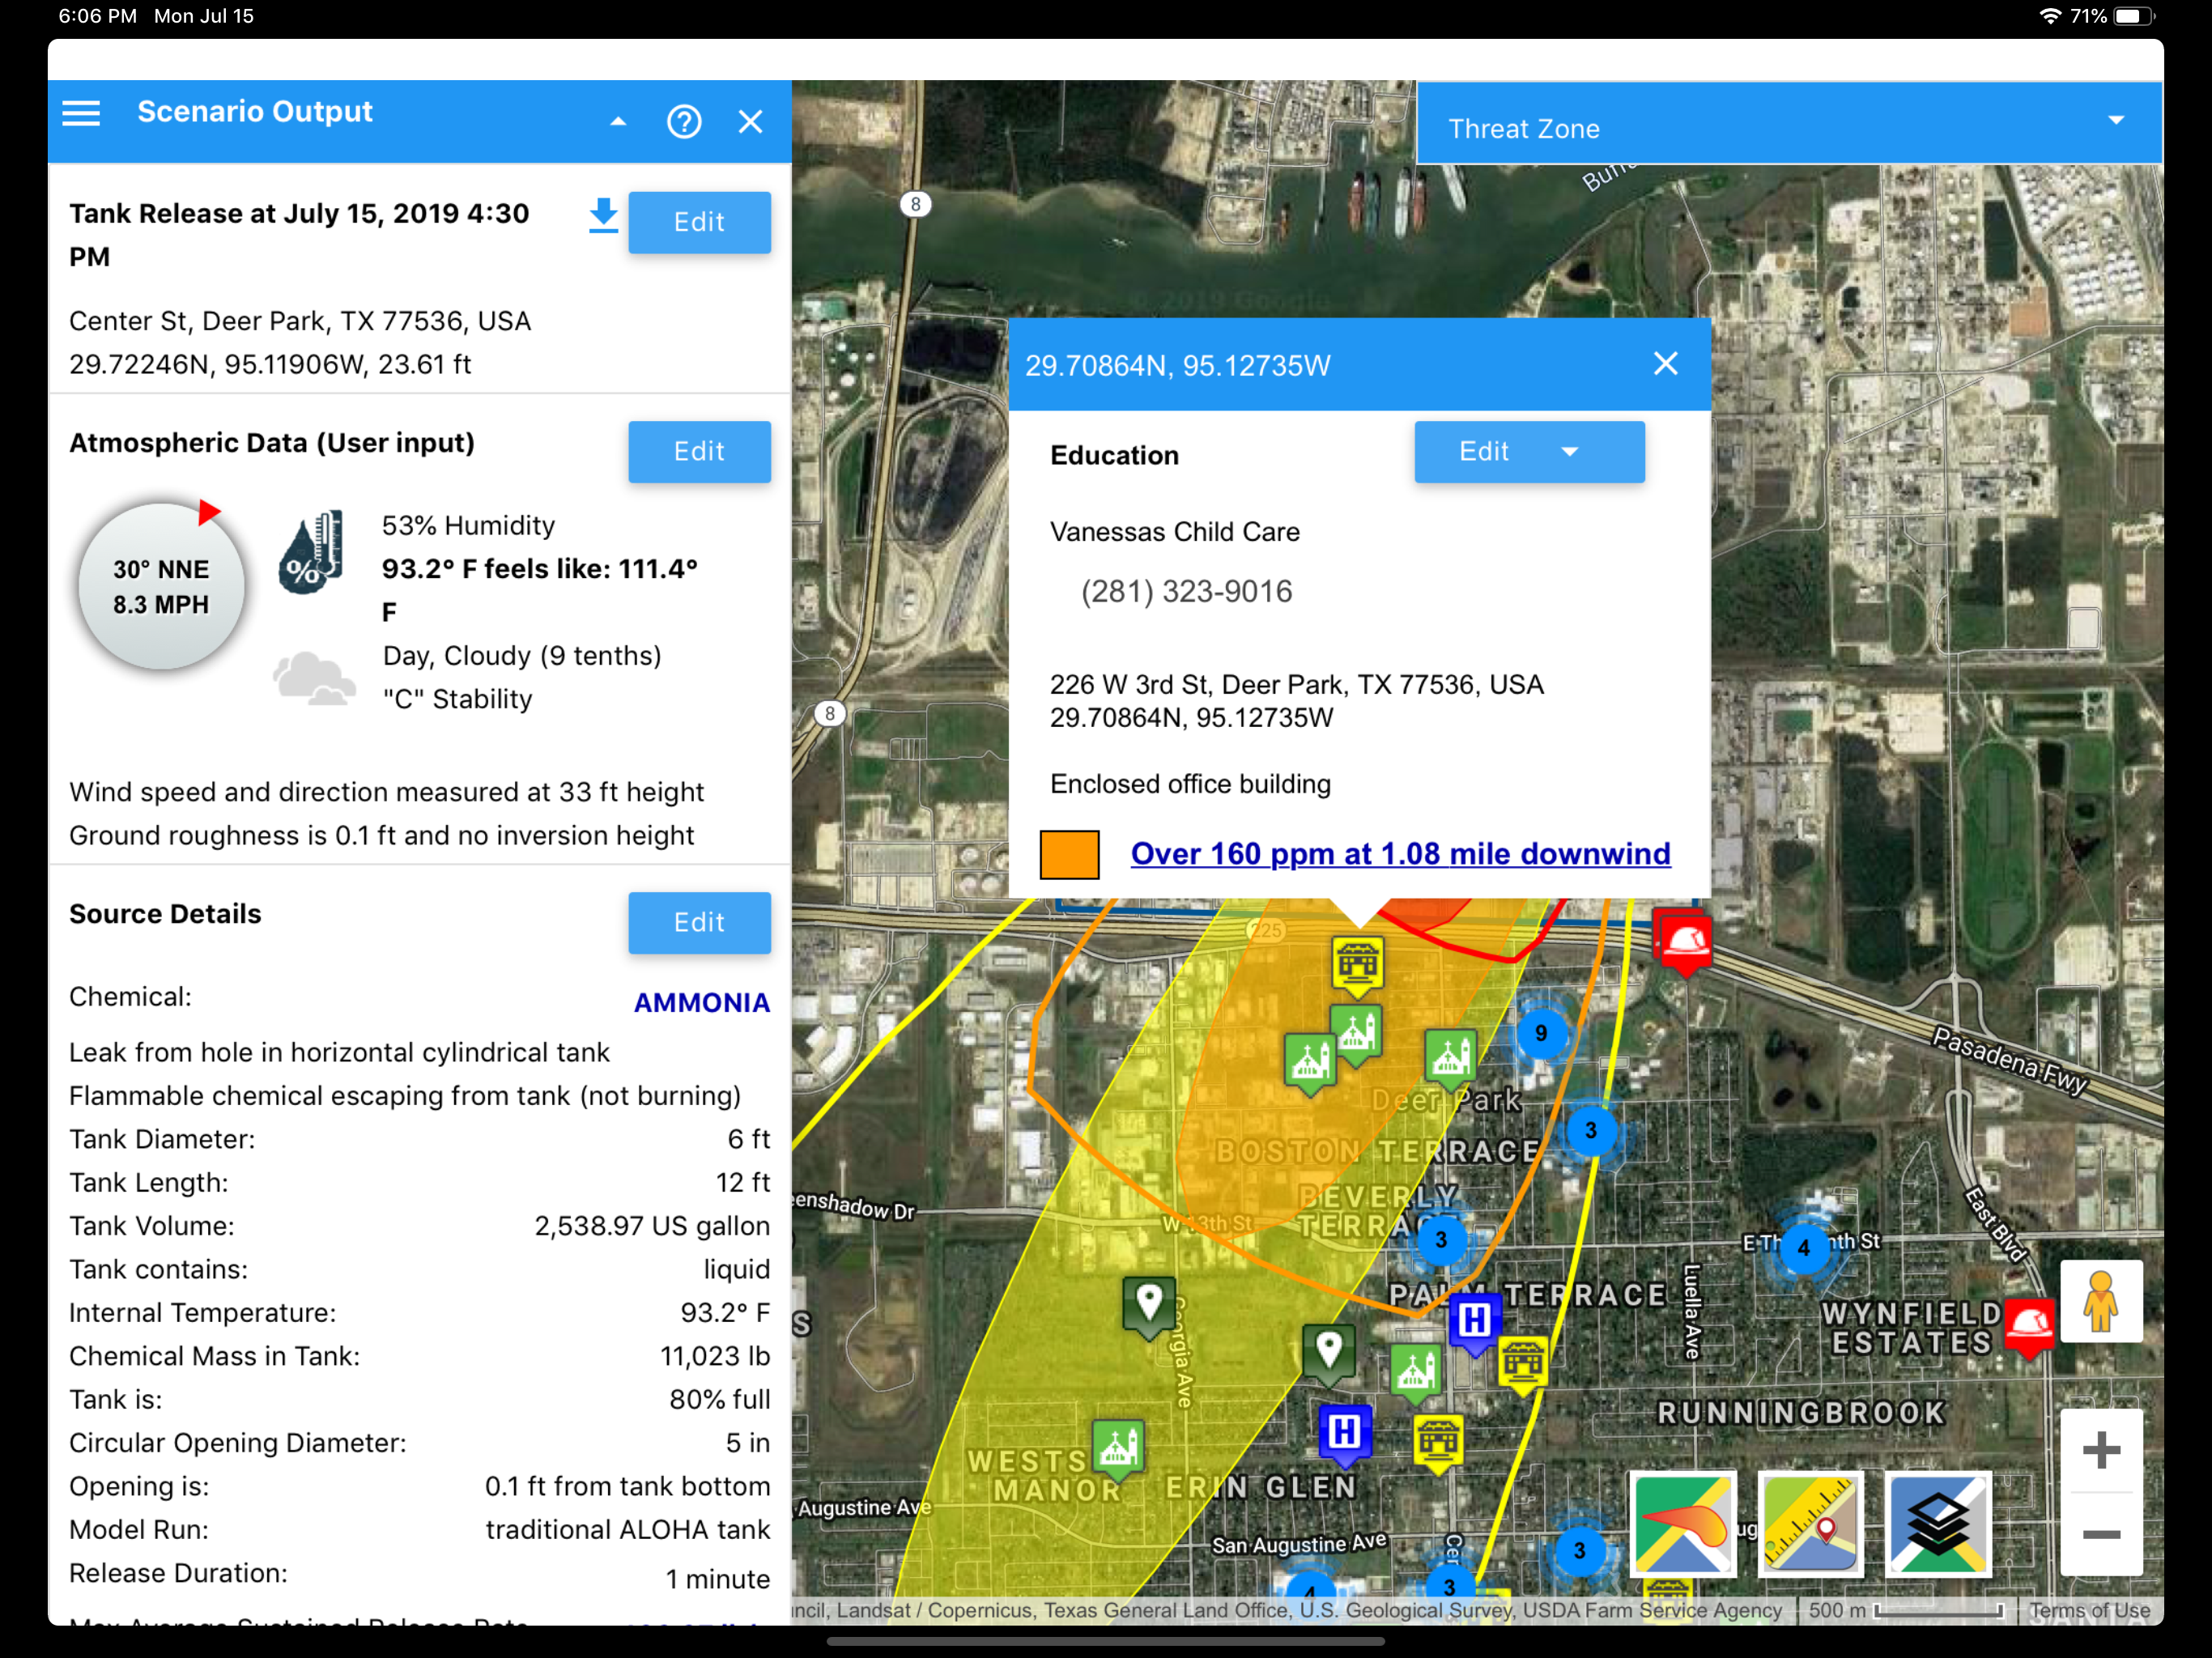
Task: Tap the phone number (281) 323-9016
Action: 1186,592
